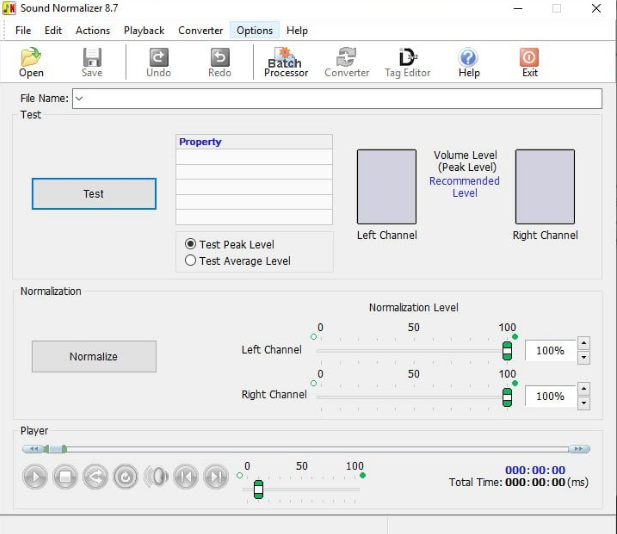Open the Batch Processor tool
Image resolution: width=617 pixels, height=534 pixels.
[286, 62]
